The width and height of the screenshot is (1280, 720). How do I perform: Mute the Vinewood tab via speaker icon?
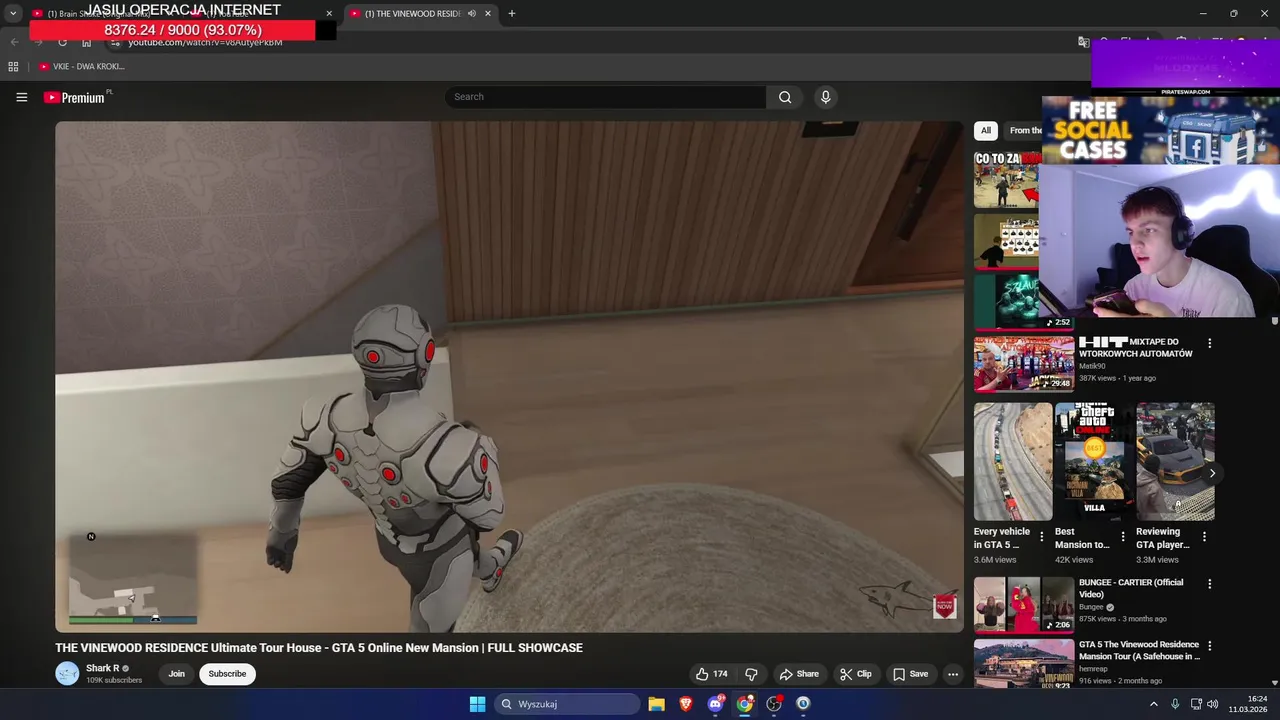click(x=471, y=14)
